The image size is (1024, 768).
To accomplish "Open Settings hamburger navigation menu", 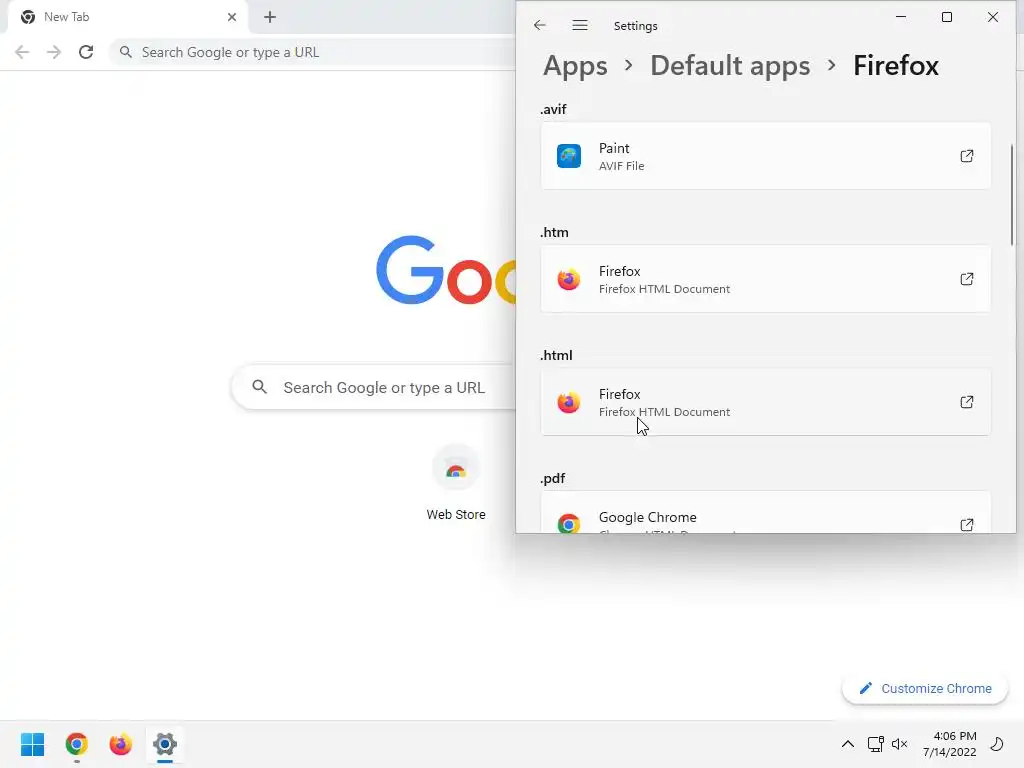I will [x=580, y=25].
